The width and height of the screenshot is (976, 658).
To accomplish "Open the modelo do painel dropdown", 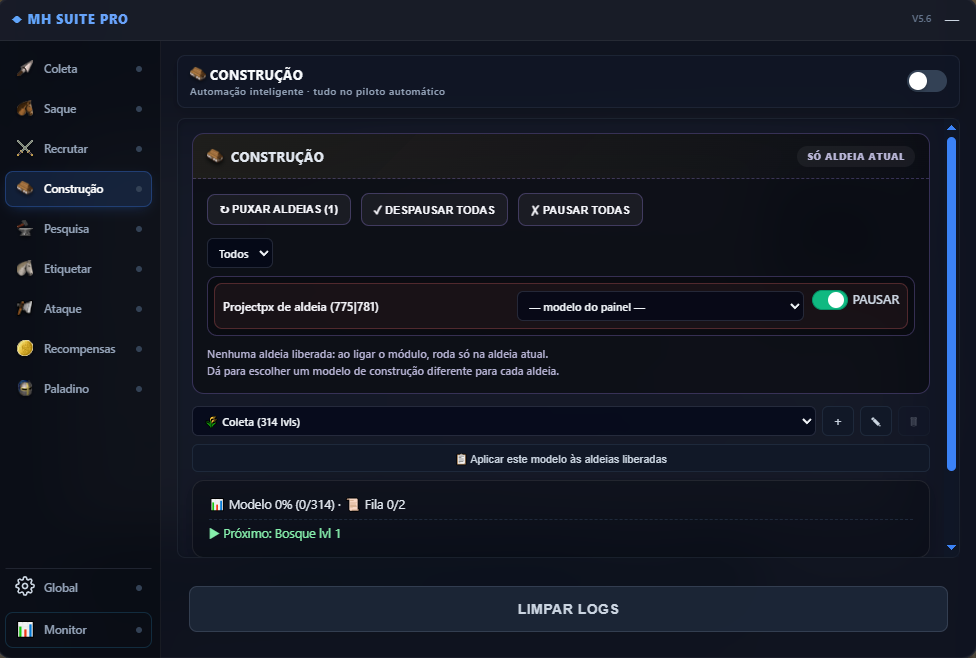I will (660, 306).
